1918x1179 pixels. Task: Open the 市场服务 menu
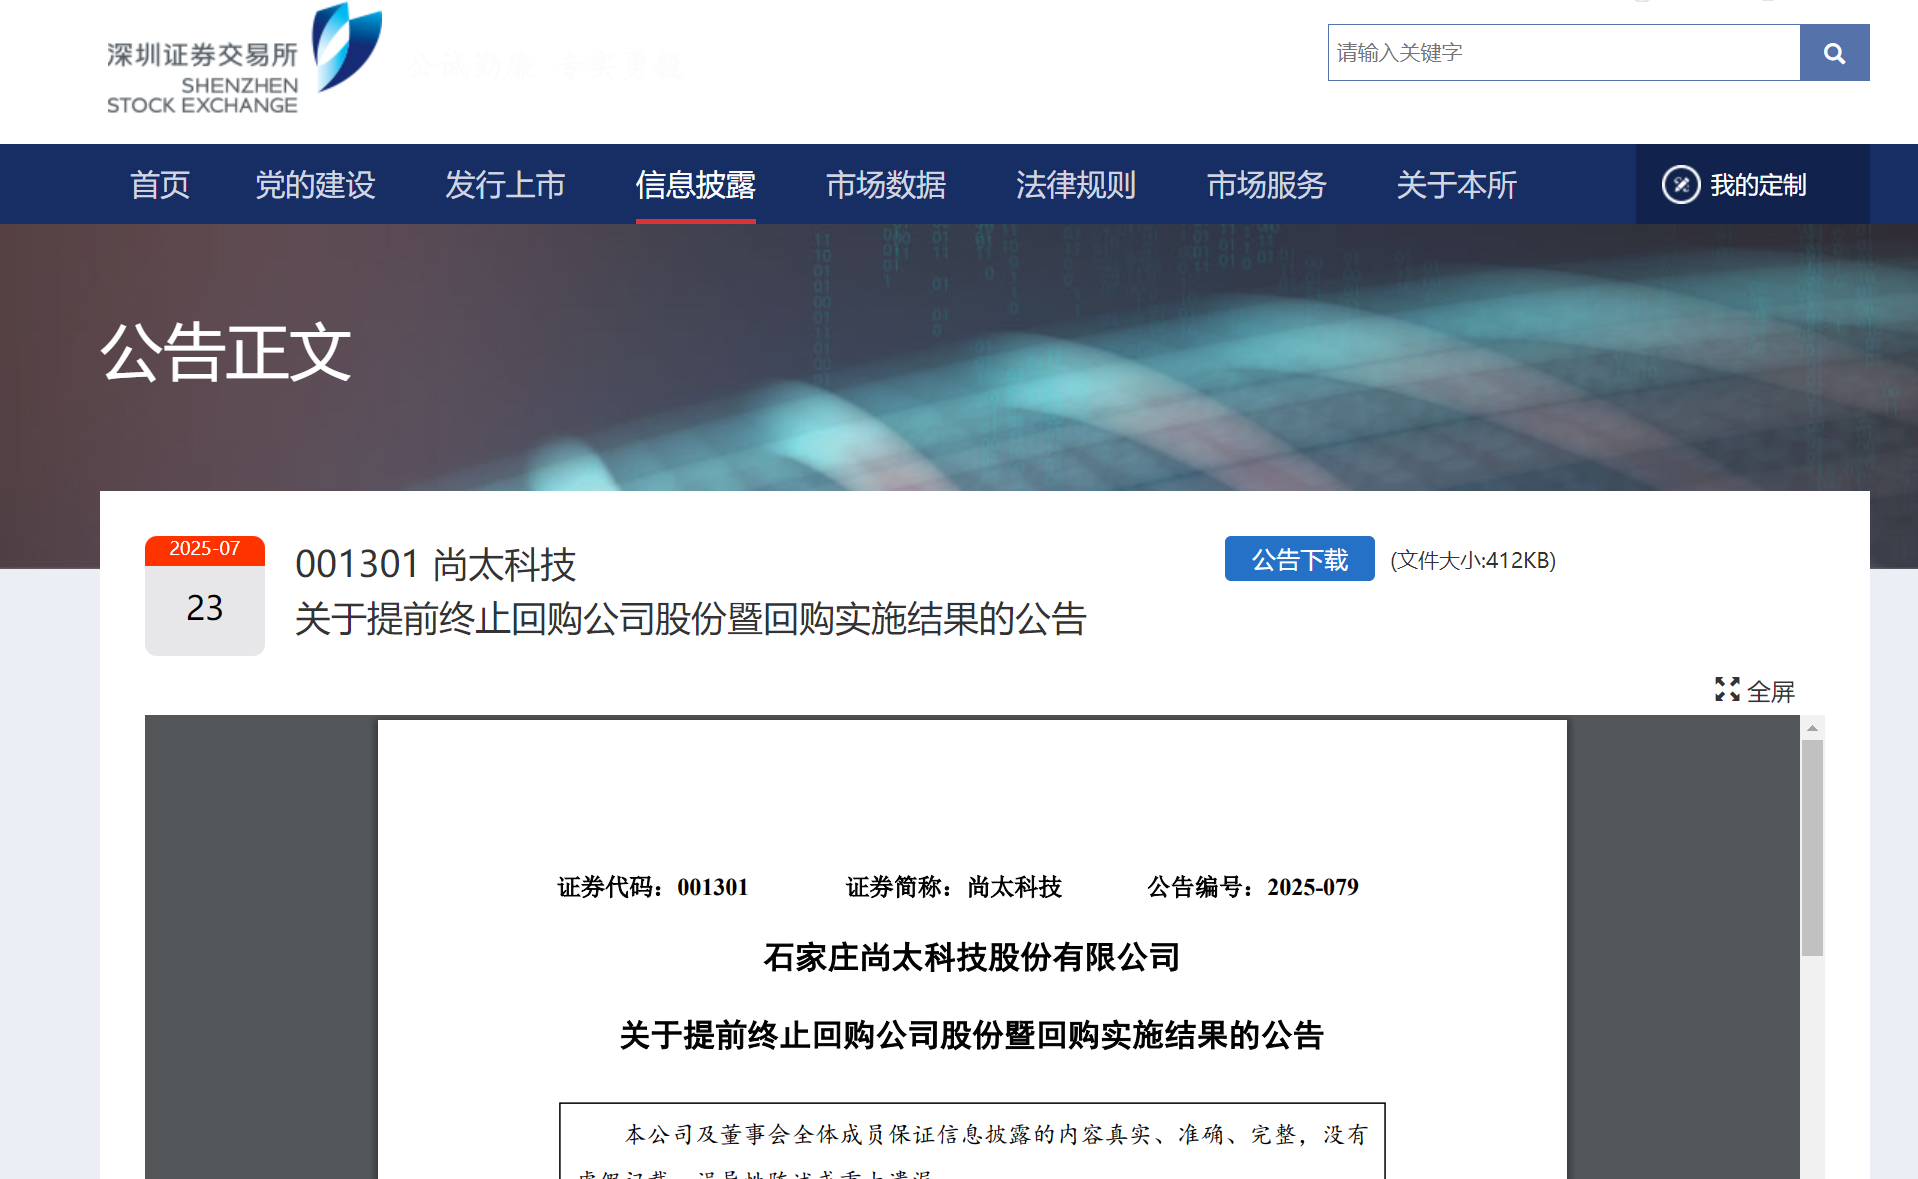click(x=1266, y=185)
